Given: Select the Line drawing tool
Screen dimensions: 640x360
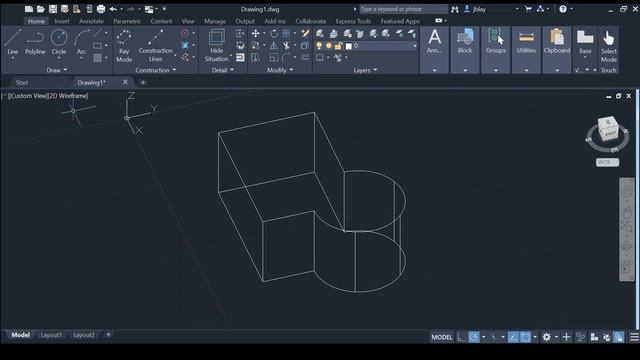Looking at the screenshot, I should point(13,41).
